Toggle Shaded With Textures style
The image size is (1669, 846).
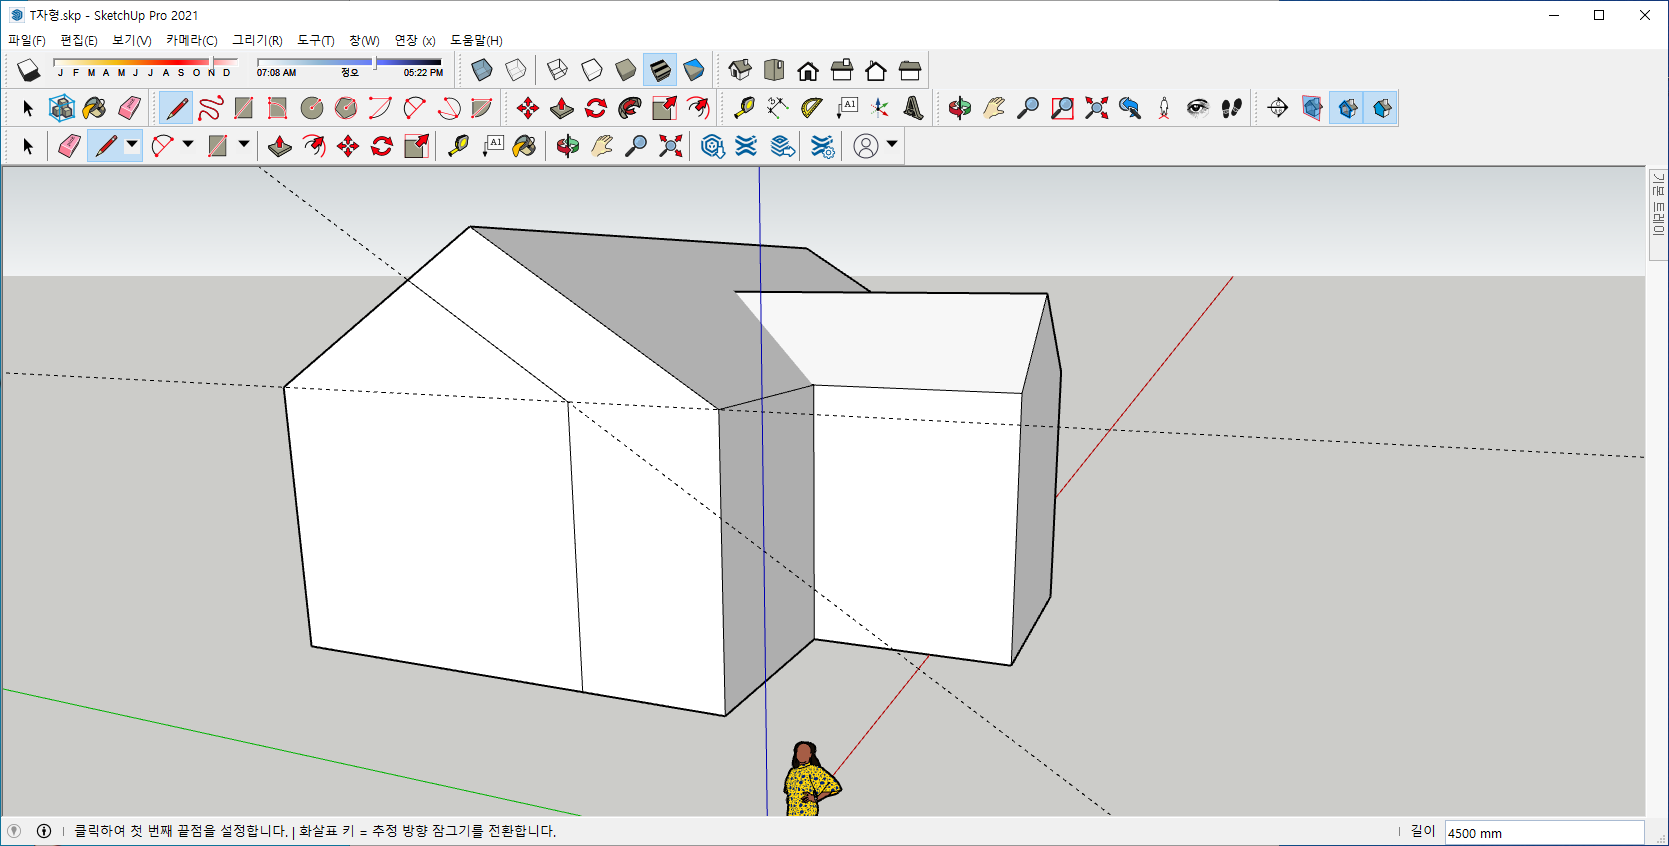(660, 70)
